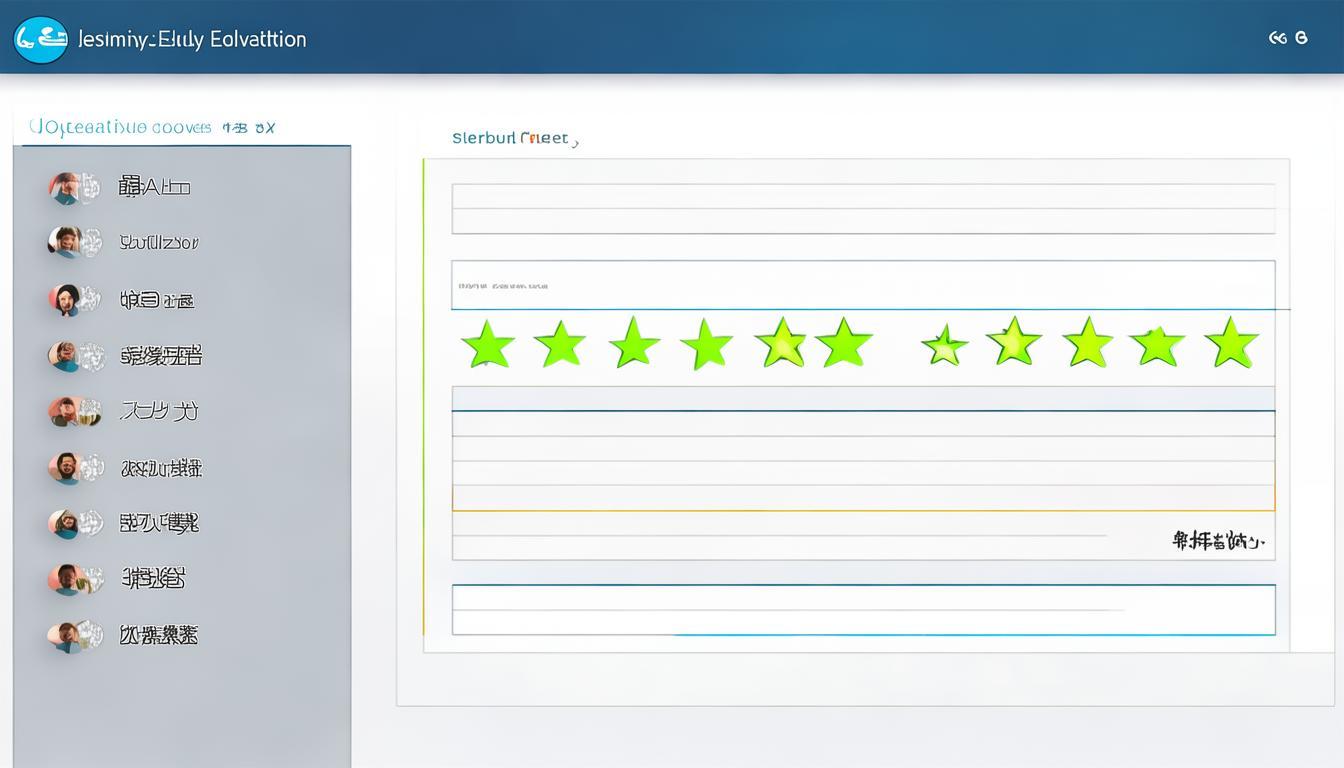Click the application title text in header
The image size is (1344, 768).
click(x=192, y=39)
